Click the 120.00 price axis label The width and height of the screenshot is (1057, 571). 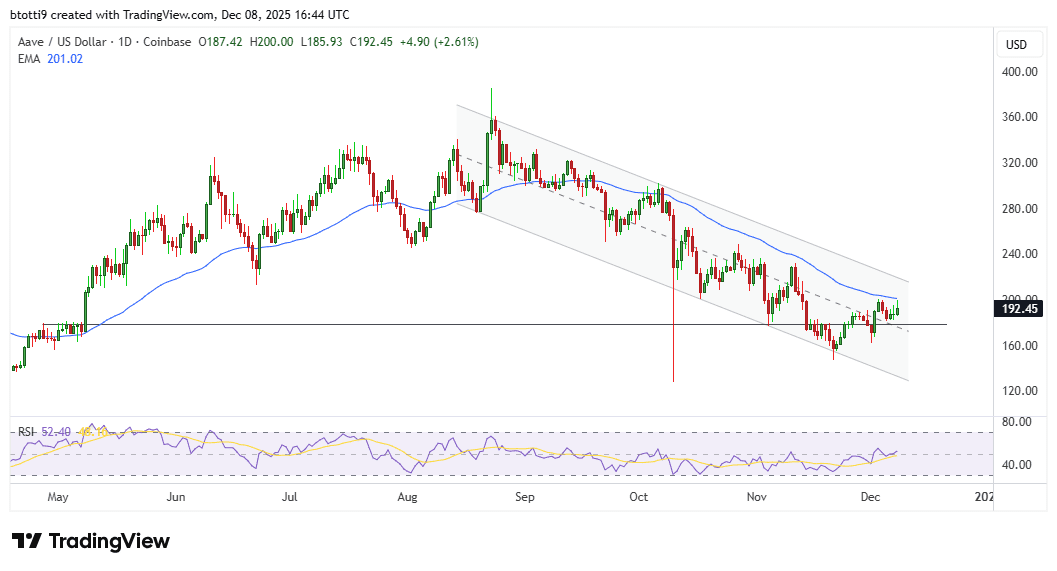(x=1019, y=390)
